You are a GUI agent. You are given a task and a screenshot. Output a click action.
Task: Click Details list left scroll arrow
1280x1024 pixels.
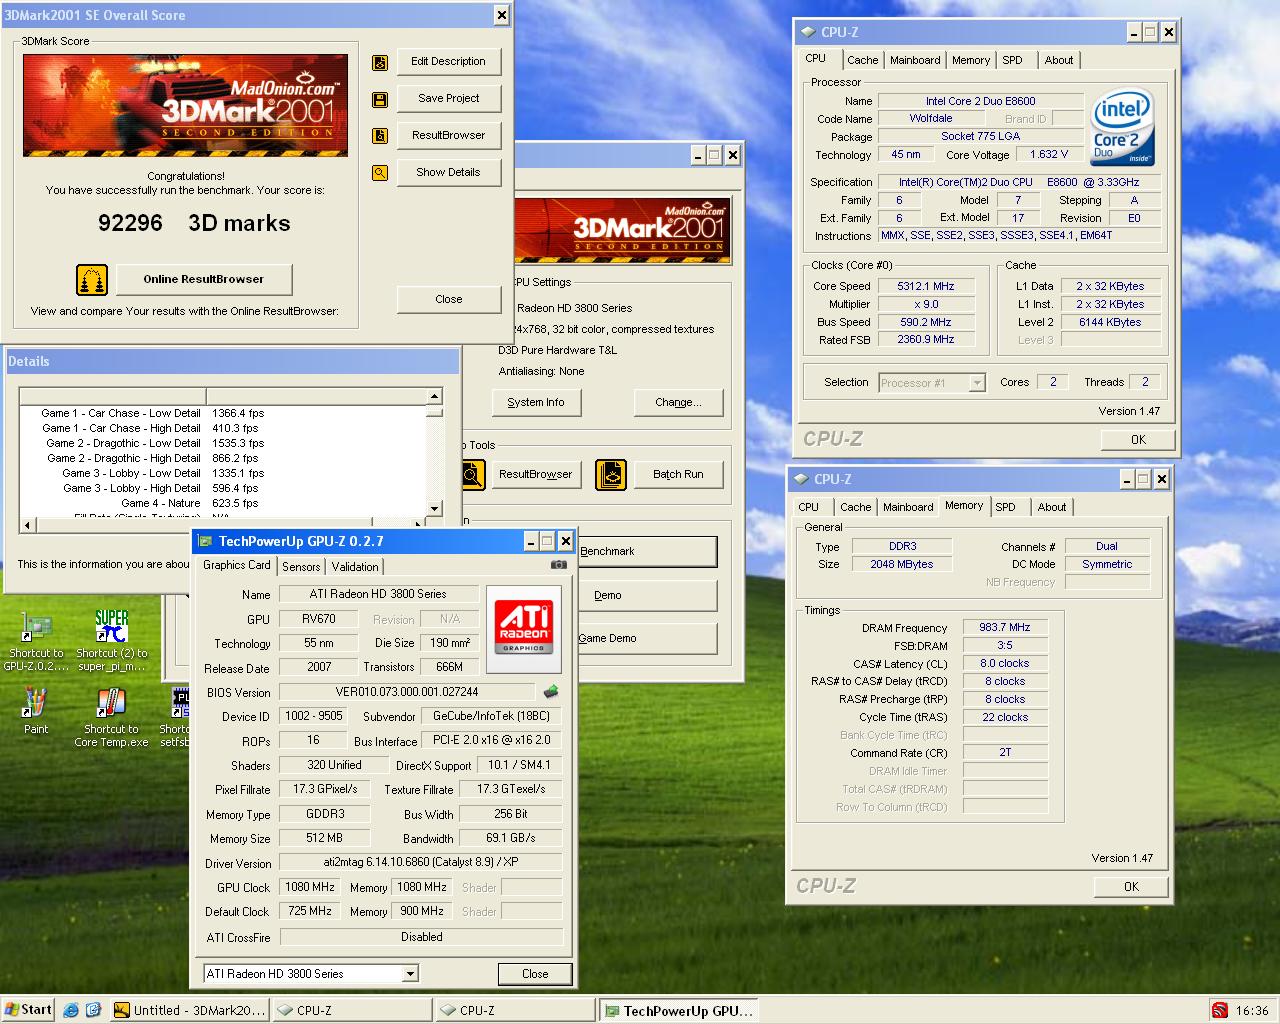pyautogui.click(x=27, y=524)
